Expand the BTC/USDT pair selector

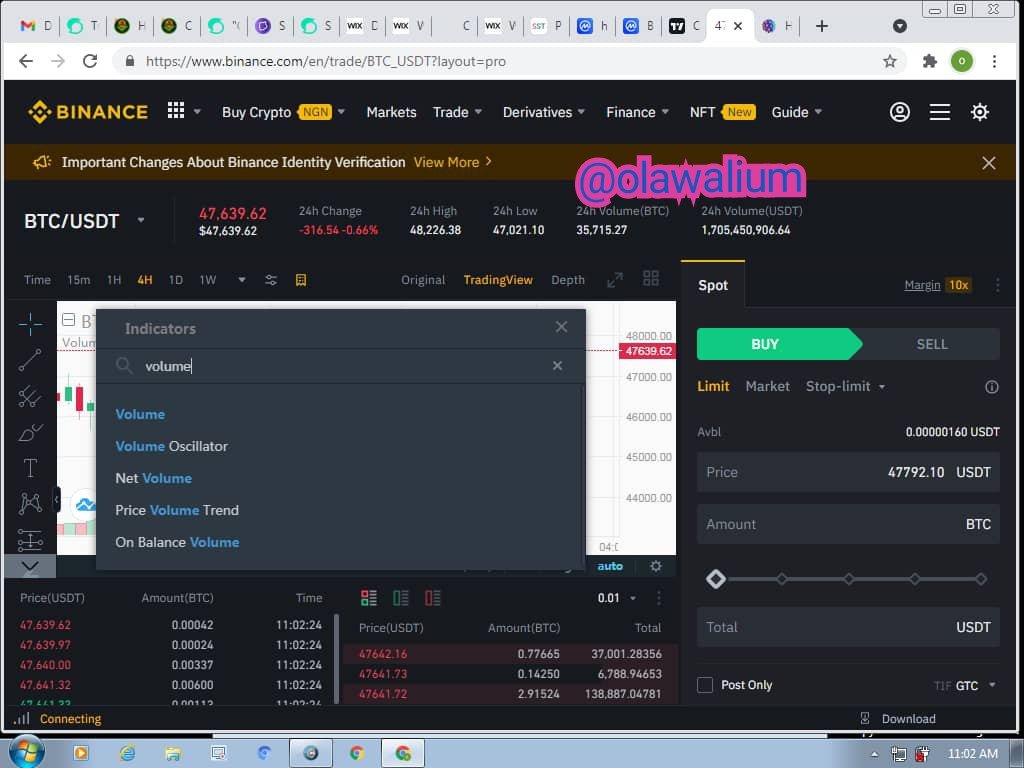click(x=140, y=220)
